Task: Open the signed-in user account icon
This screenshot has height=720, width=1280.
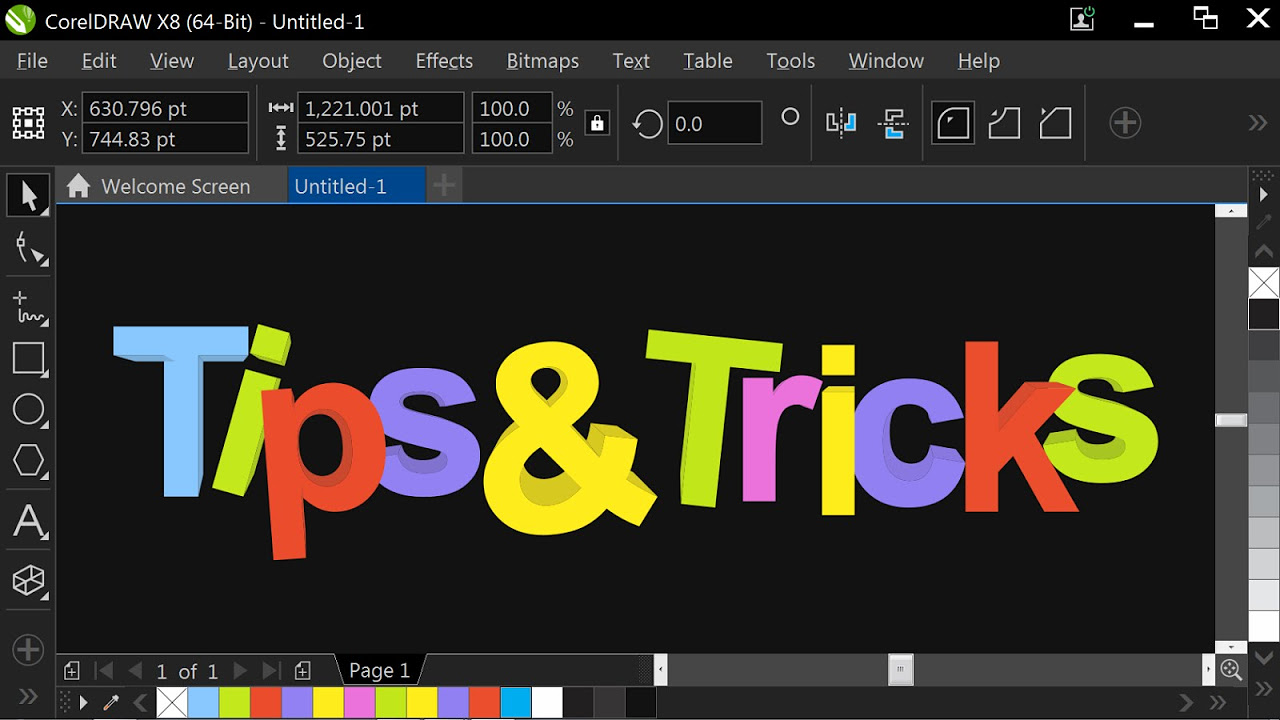Action: pos(1082,18)
